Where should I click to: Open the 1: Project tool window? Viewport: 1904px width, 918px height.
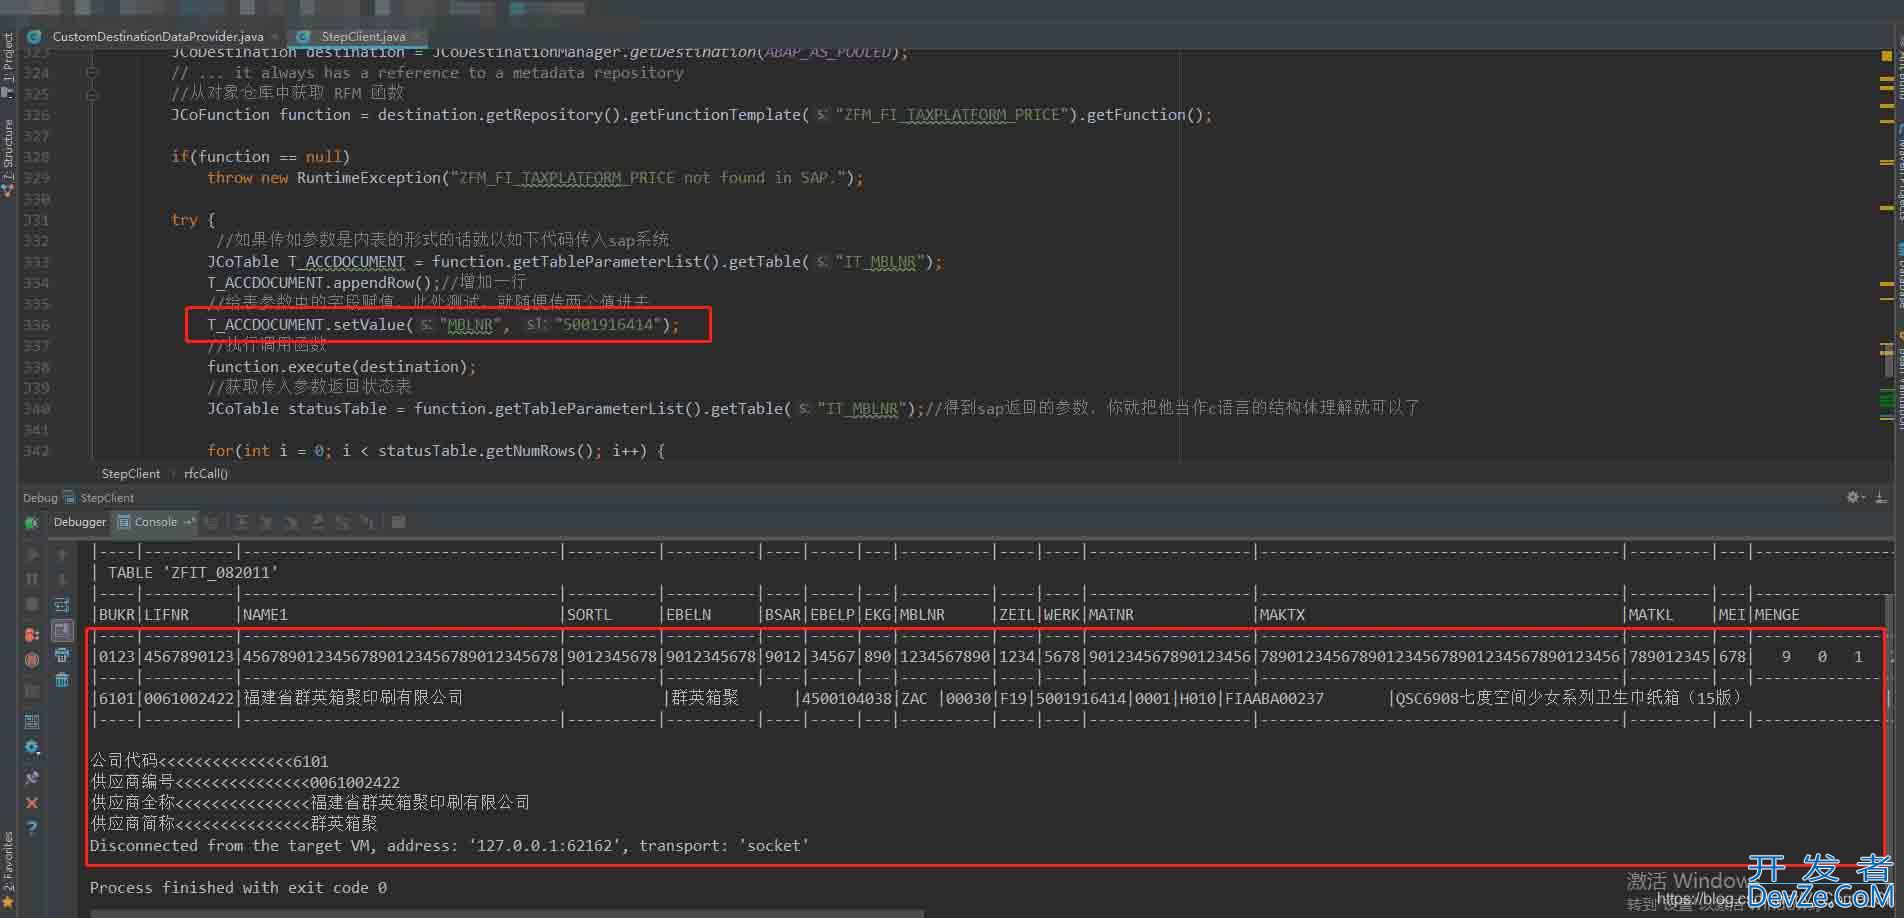pos(8,65)
